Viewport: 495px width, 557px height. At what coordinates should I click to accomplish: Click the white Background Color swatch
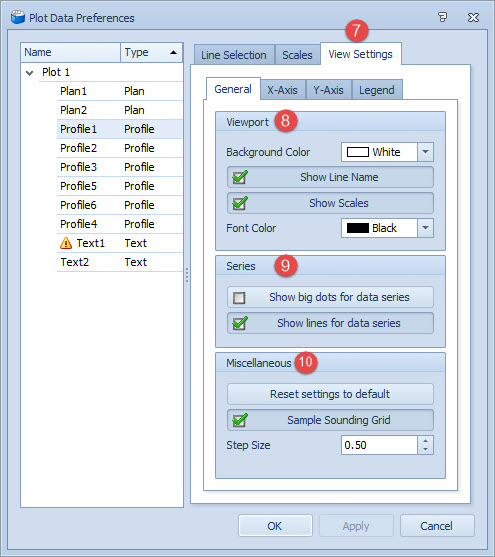357,152
